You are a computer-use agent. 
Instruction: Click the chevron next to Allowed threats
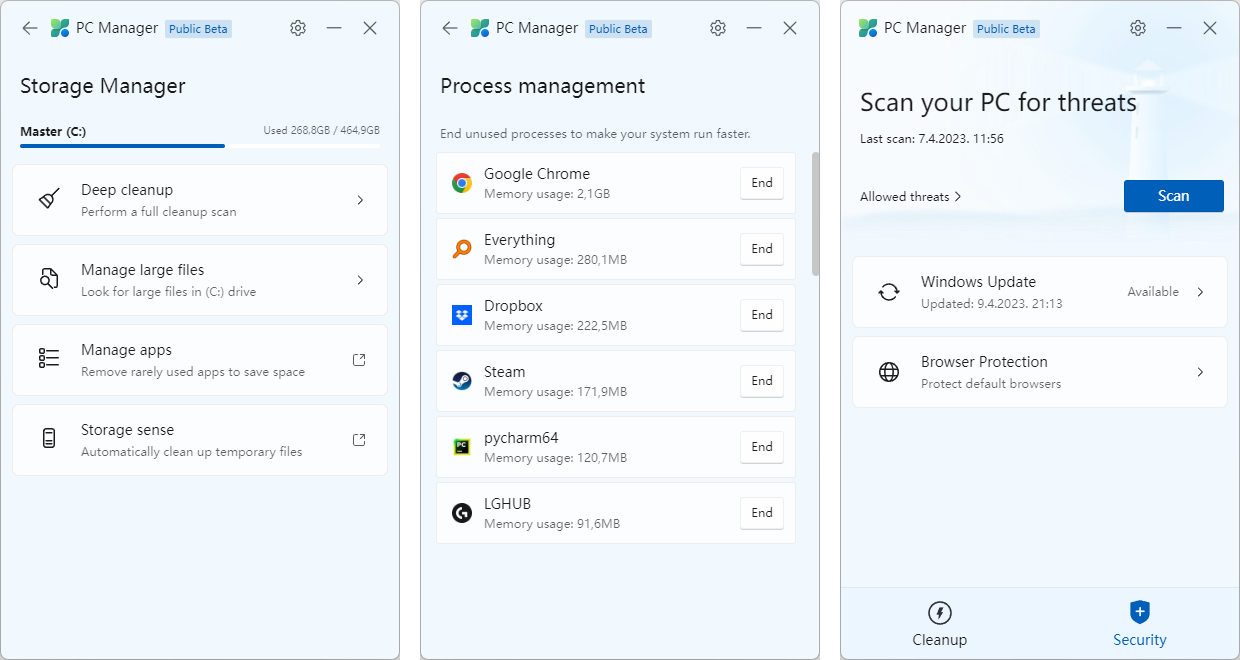tap(958, 197)
